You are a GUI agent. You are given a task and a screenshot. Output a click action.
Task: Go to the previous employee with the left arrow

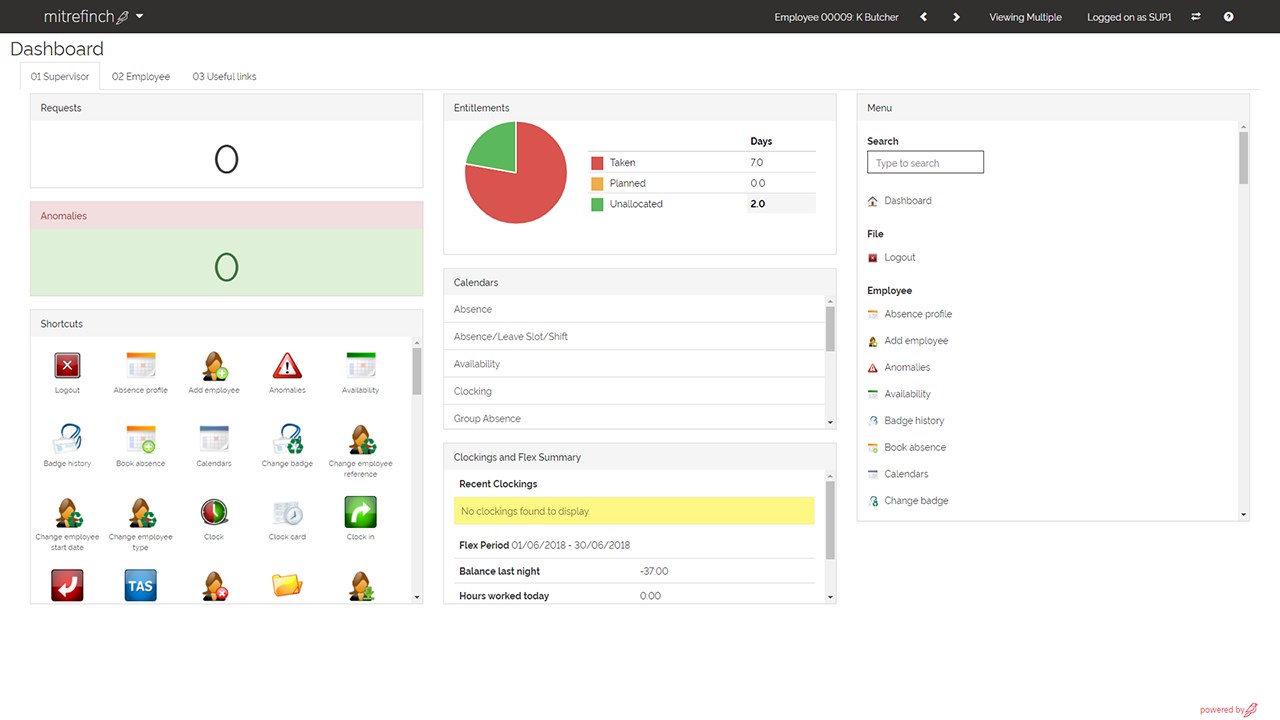[x=923, y=17]
